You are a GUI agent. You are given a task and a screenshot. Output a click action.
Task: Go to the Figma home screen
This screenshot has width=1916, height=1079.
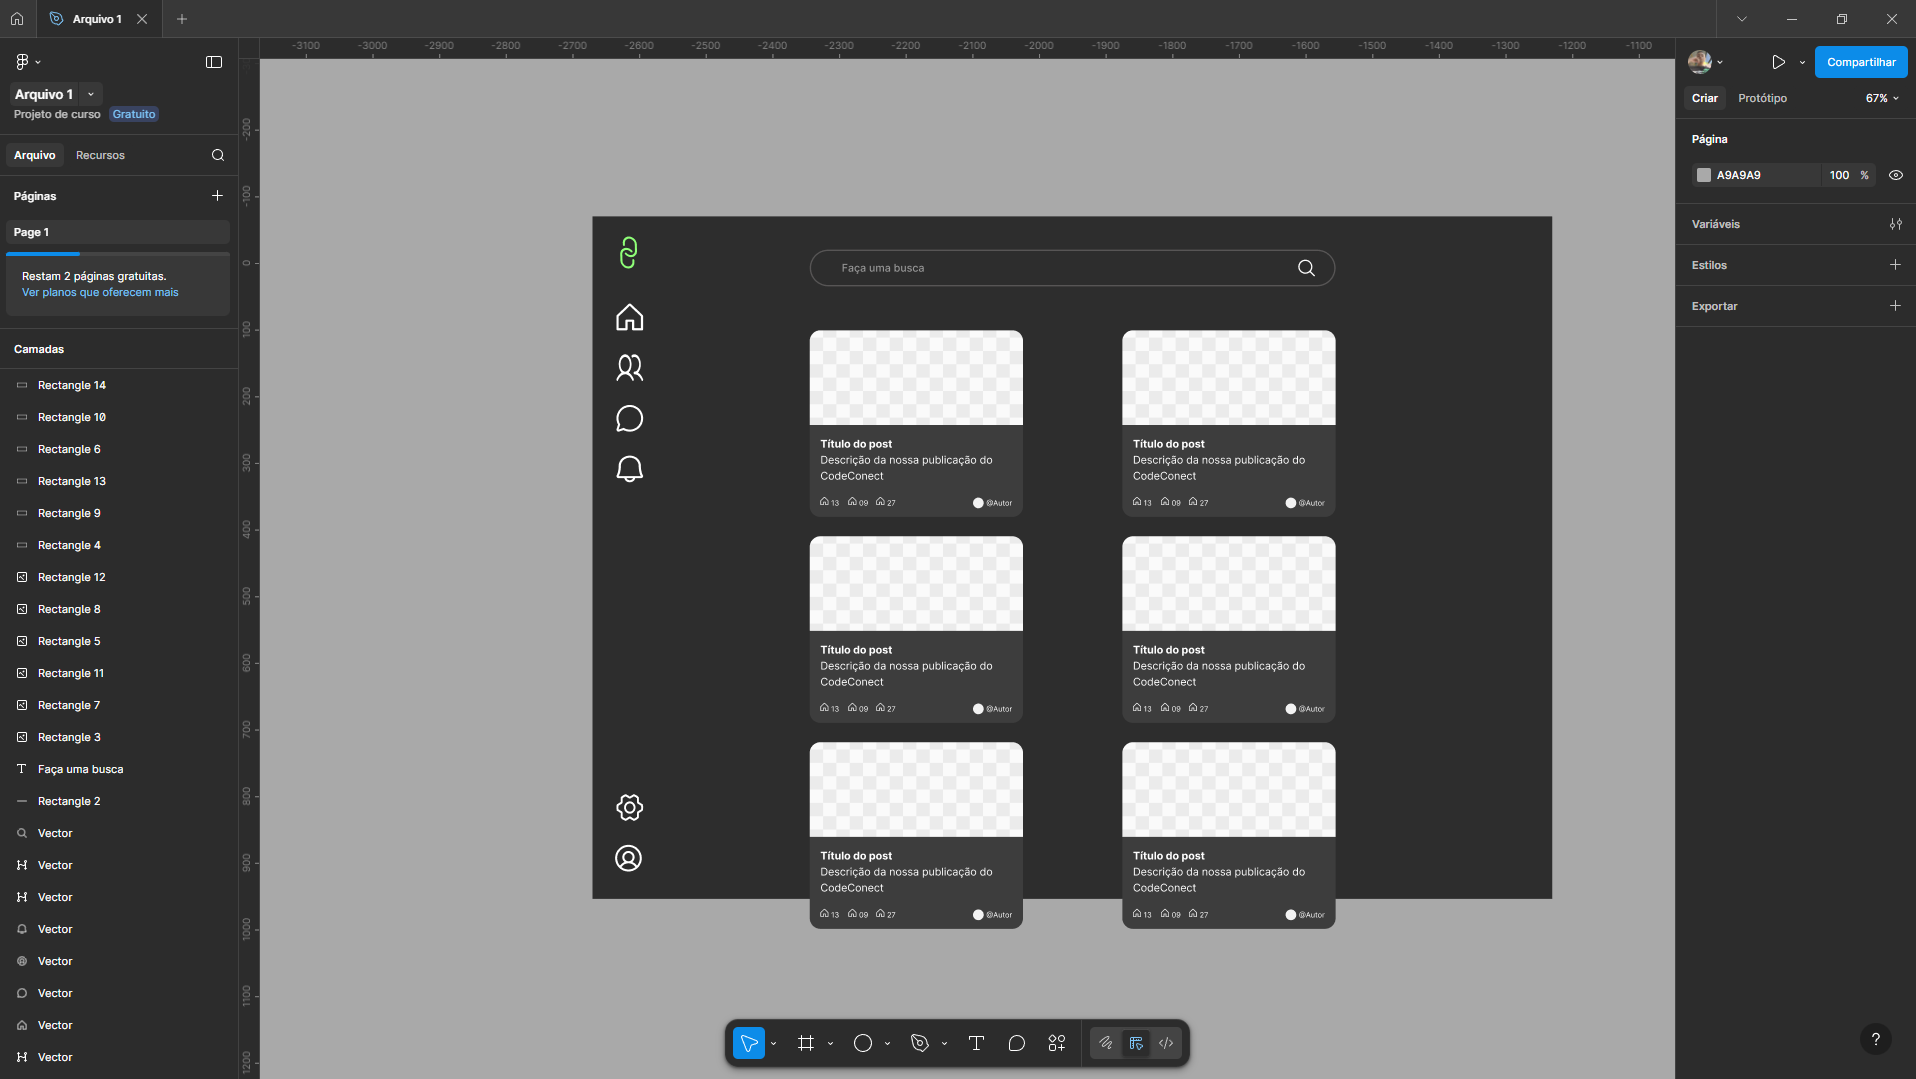[17, 19]
